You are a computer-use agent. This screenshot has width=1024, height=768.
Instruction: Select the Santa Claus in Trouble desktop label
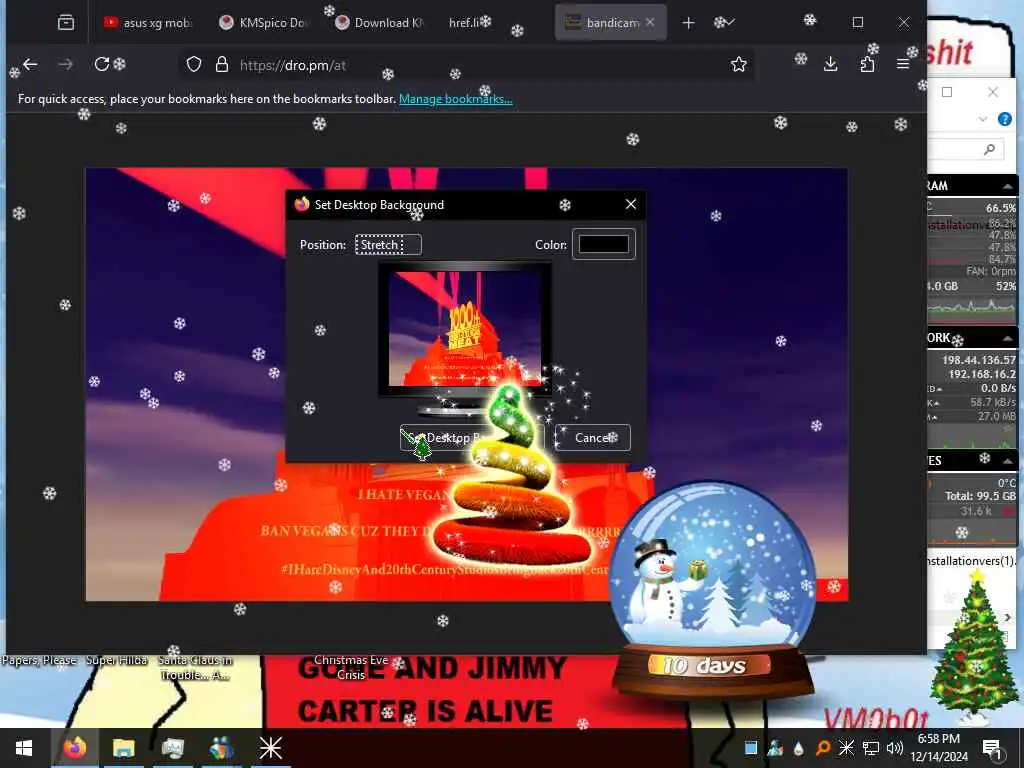pos(195,667)
